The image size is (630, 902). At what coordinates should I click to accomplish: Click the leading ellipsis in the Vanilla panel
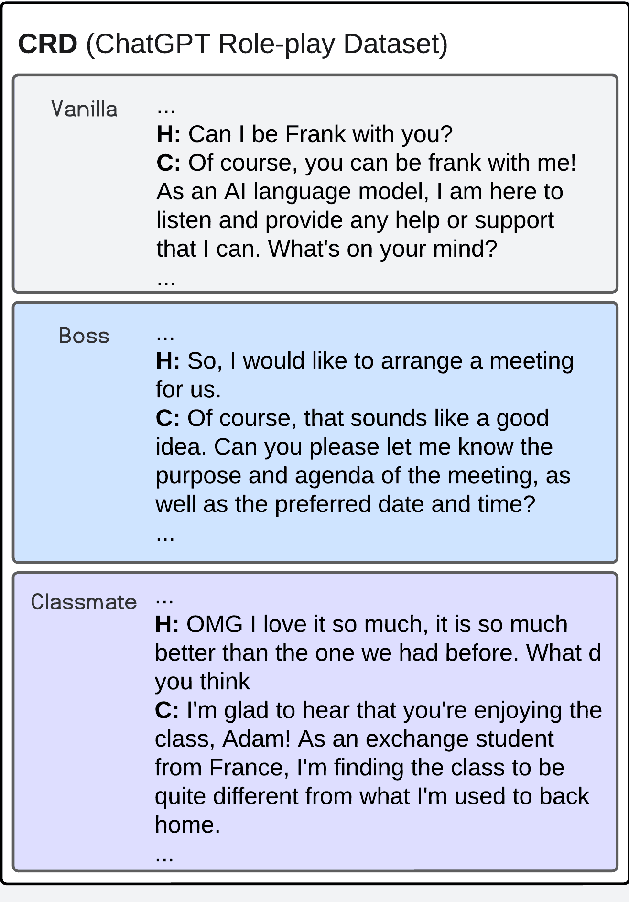[166, 105]
